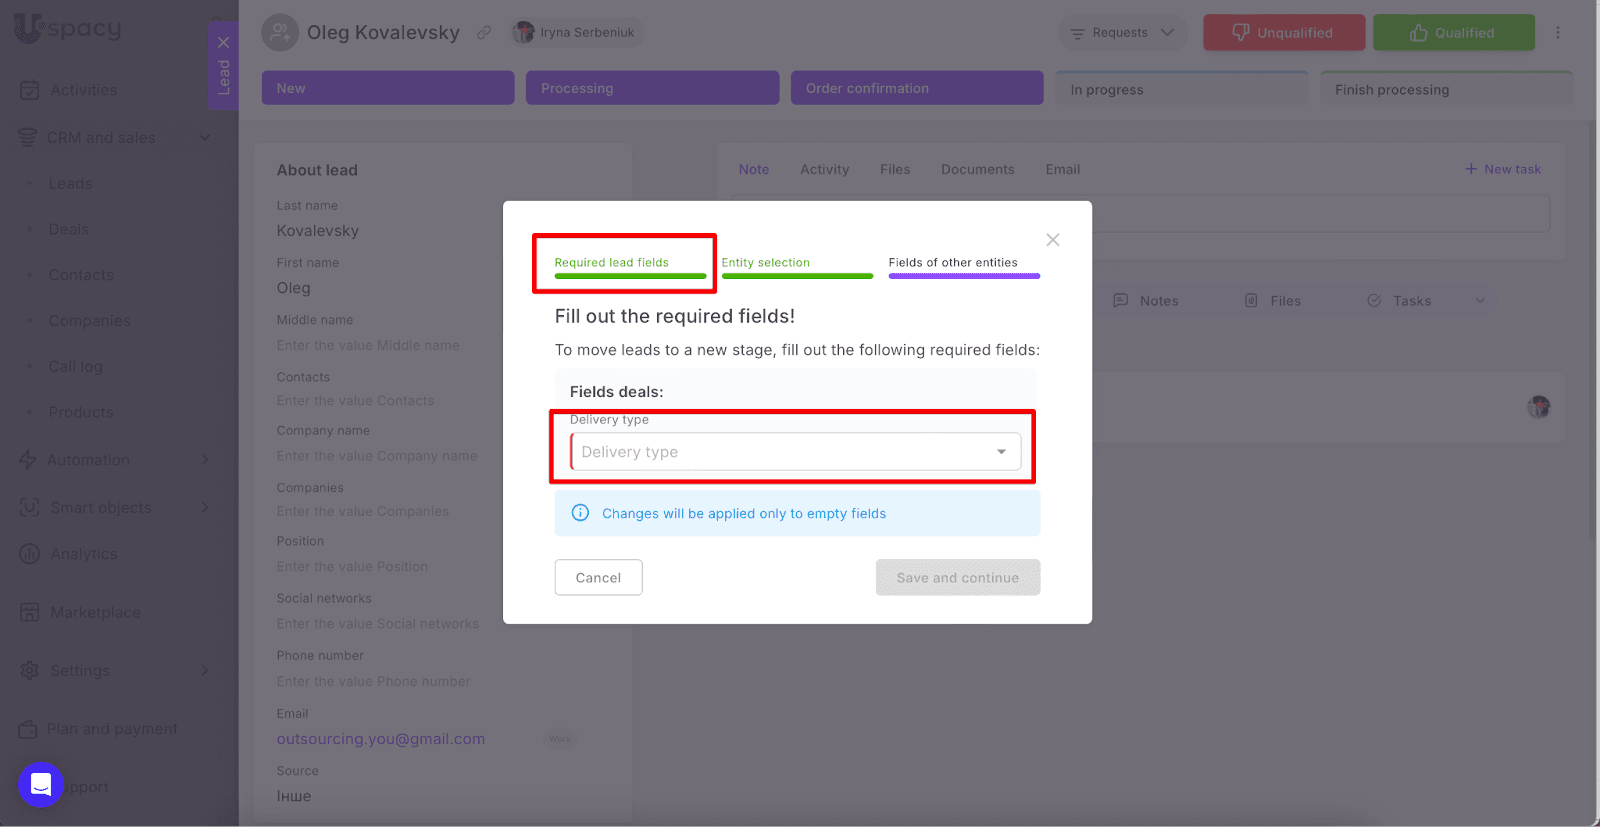This screenshot has height=827, width=1600.
Task: Mark lead as Qualified
Action: 1453,33
